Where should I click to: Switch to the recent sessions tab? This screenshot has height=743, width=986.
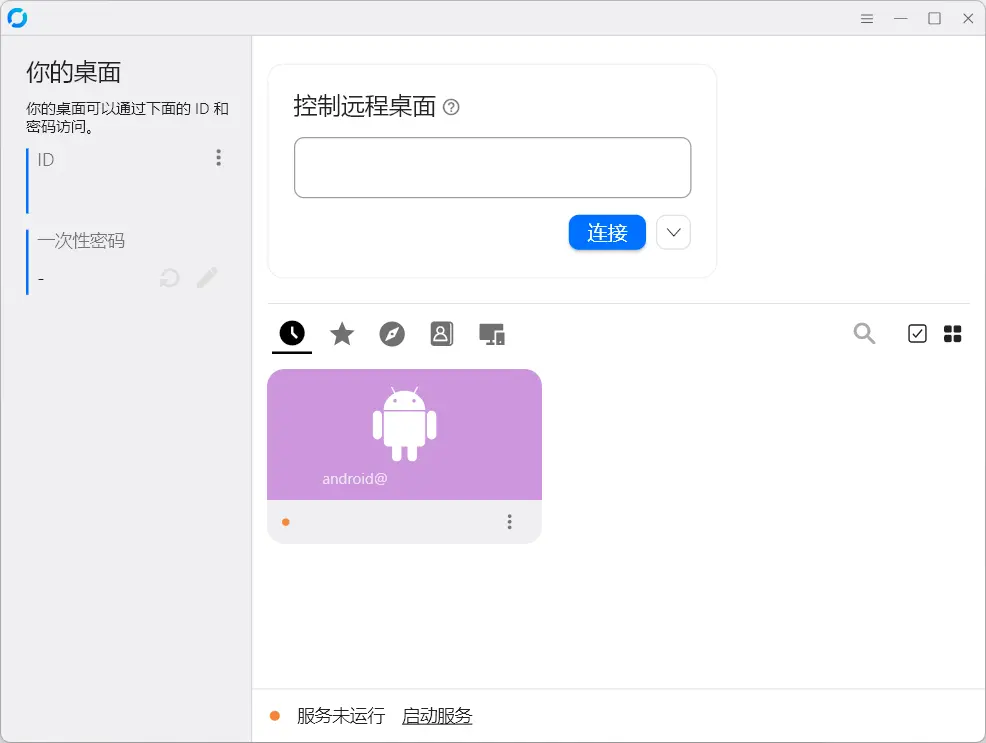[292, 333]
